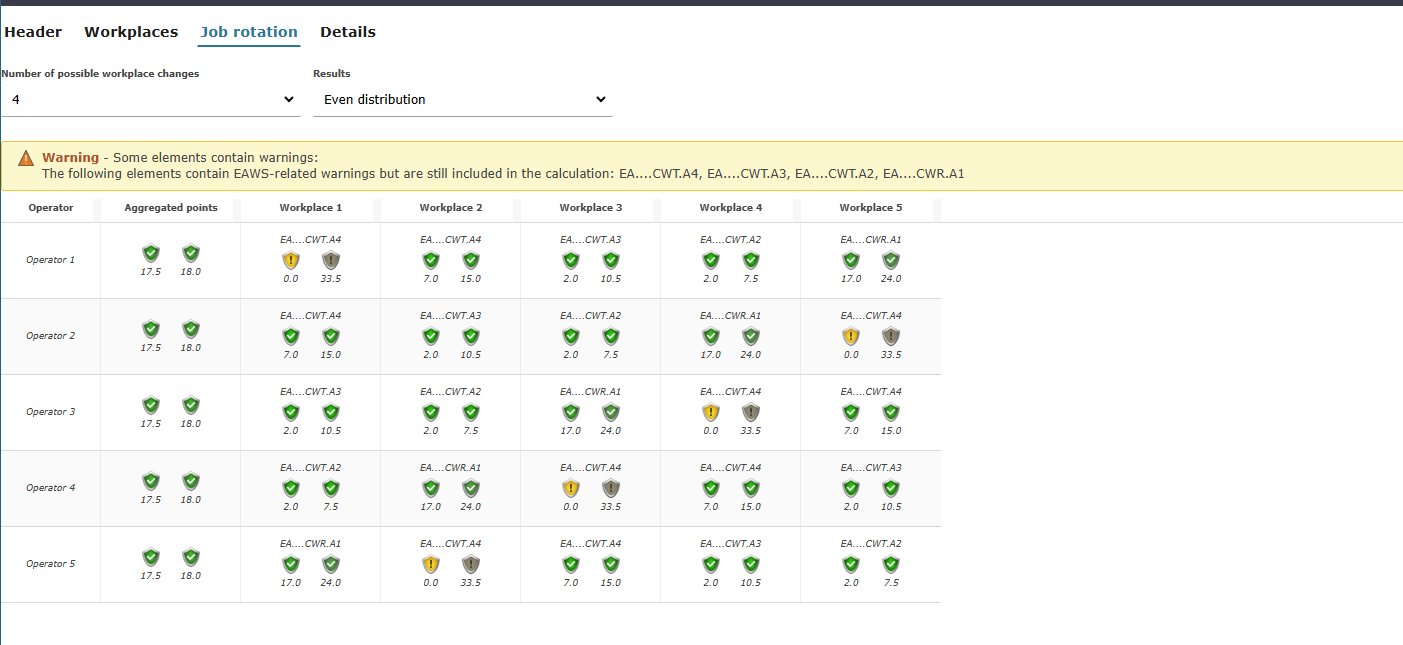The height and width of the screenshot is (645, 1403).
Task: Click the Workplace 3 column header
Action: [591, 208]
